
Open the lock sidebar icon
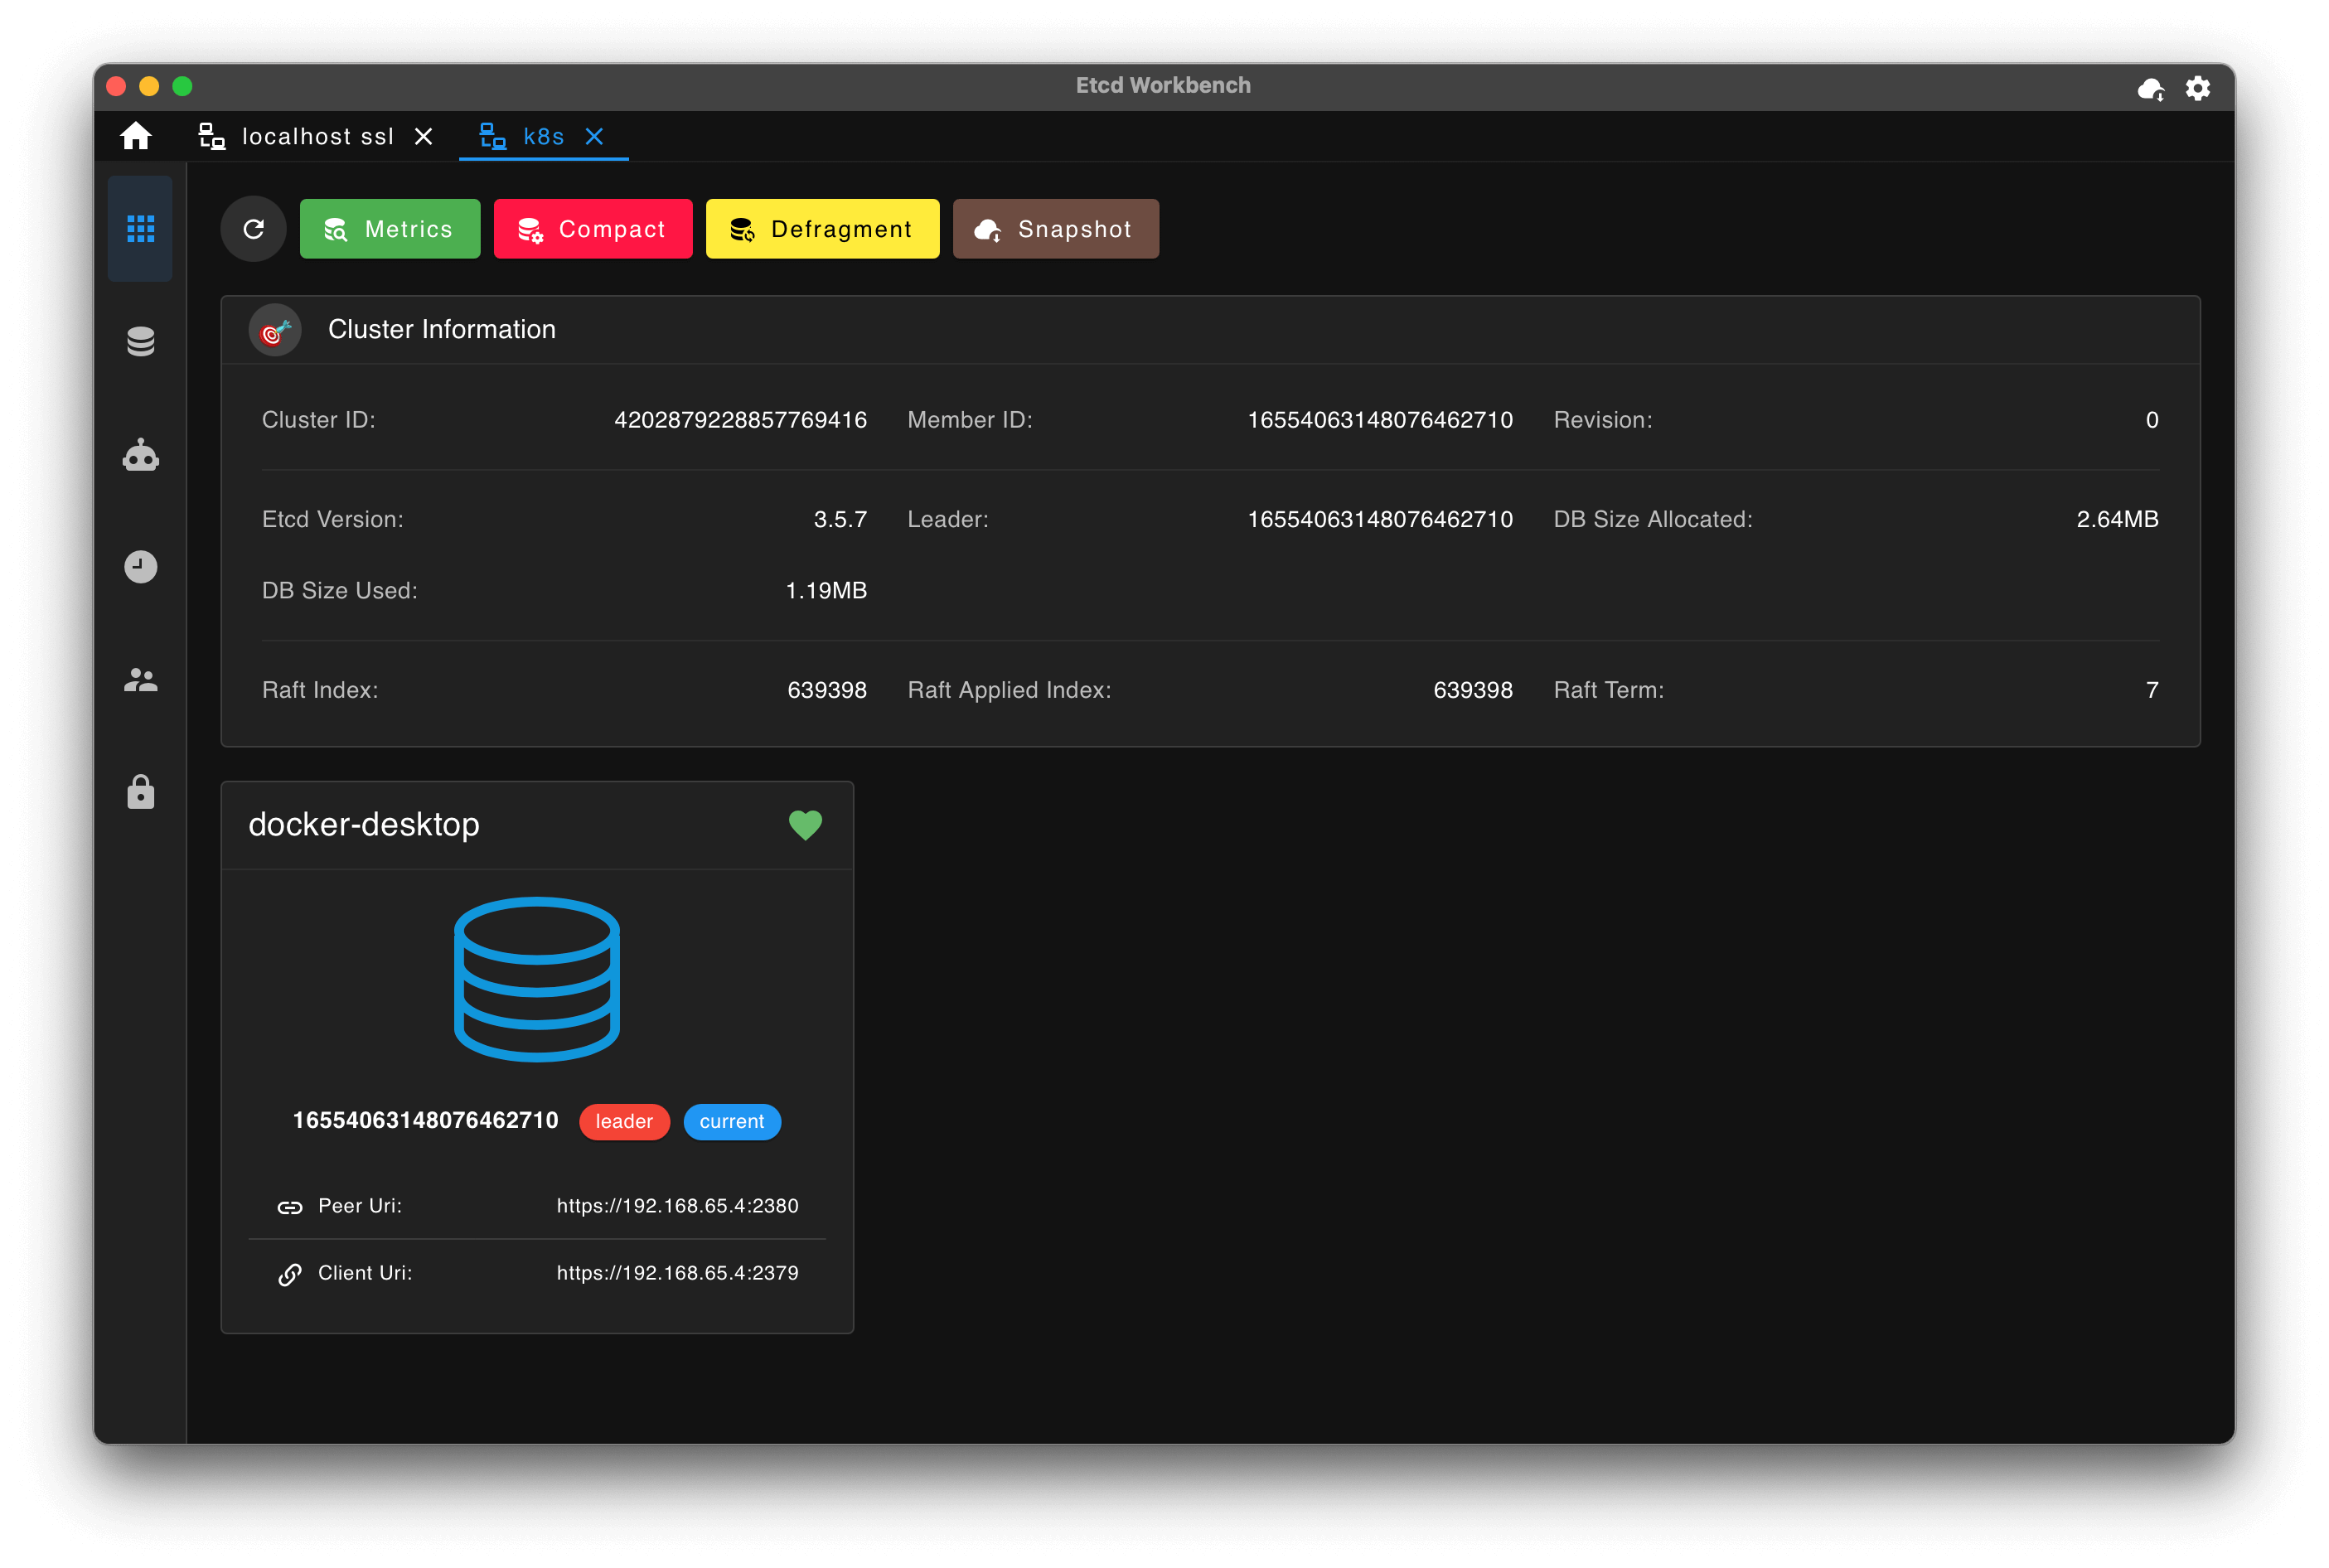coord(141,792)
